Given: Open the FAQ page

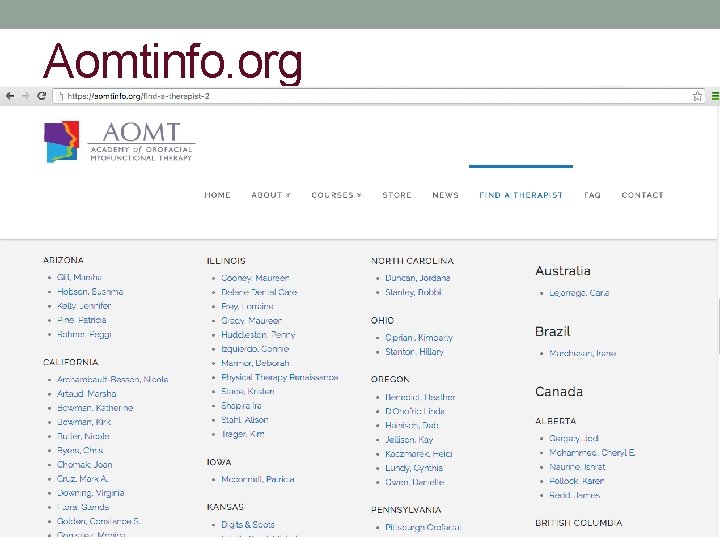Looking at the screenshot, I should 592,195.
